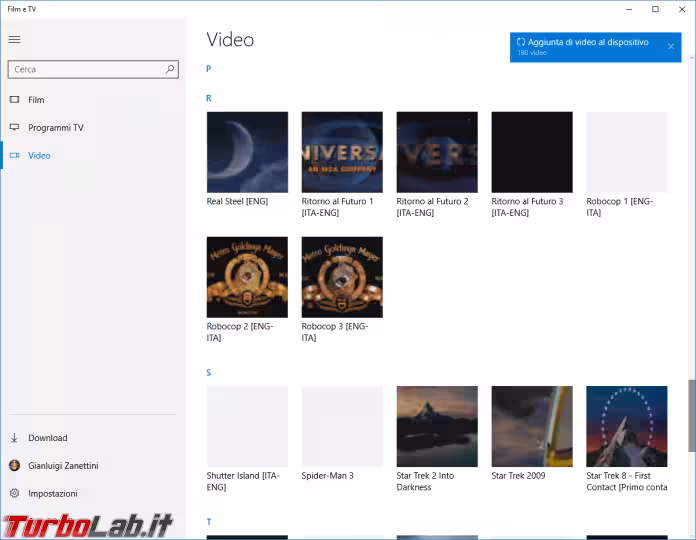This screenshot has width=696, height=540.
Task: Open the Real Steel [ENG] thumbnail
Action: 247,152
